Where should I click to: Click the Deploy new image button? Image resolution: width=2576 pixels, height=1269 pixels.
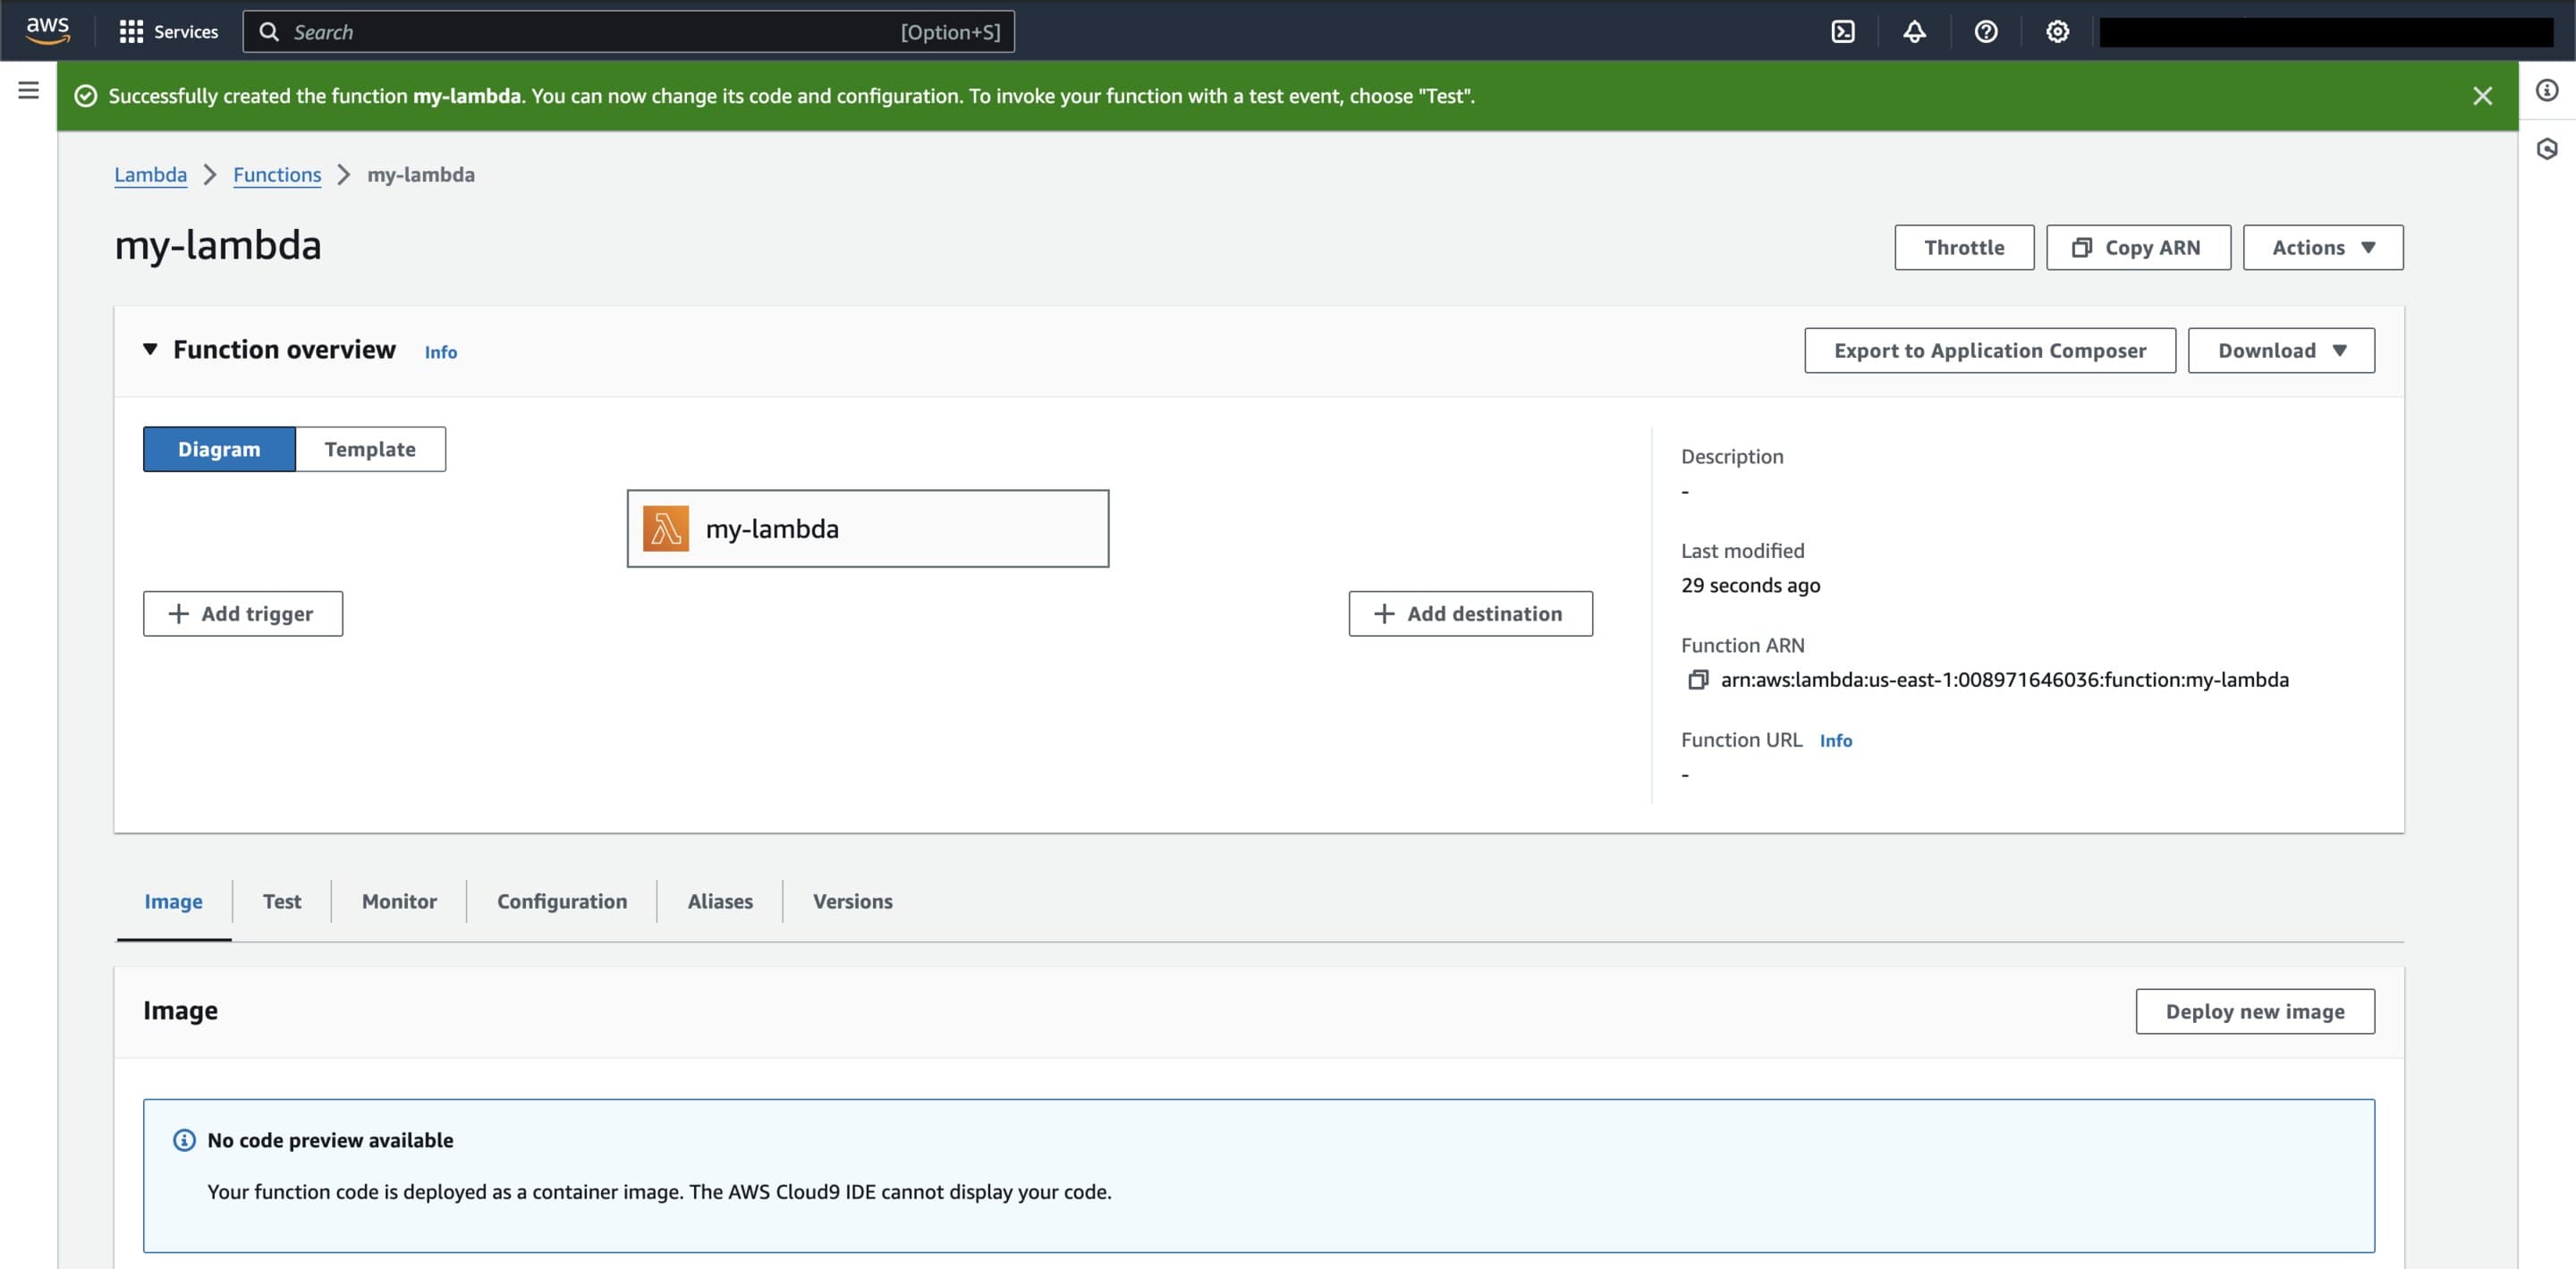2255,1011
